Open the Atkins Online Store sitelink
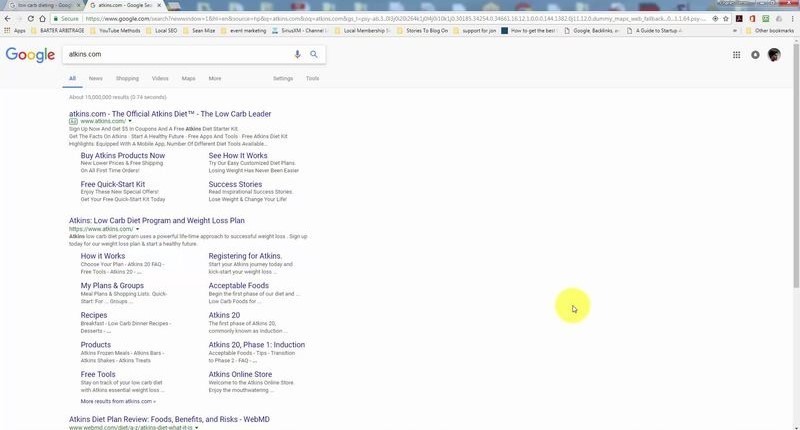This screenshot has width=800, height=430. point(240,374)
